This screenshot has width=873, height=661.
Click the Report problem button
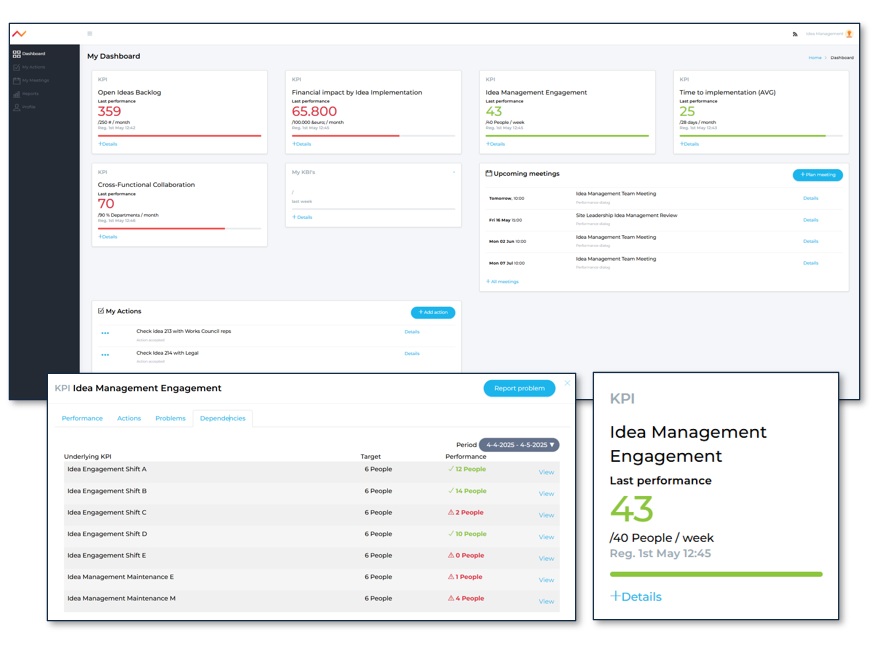(x=518, y=389)
